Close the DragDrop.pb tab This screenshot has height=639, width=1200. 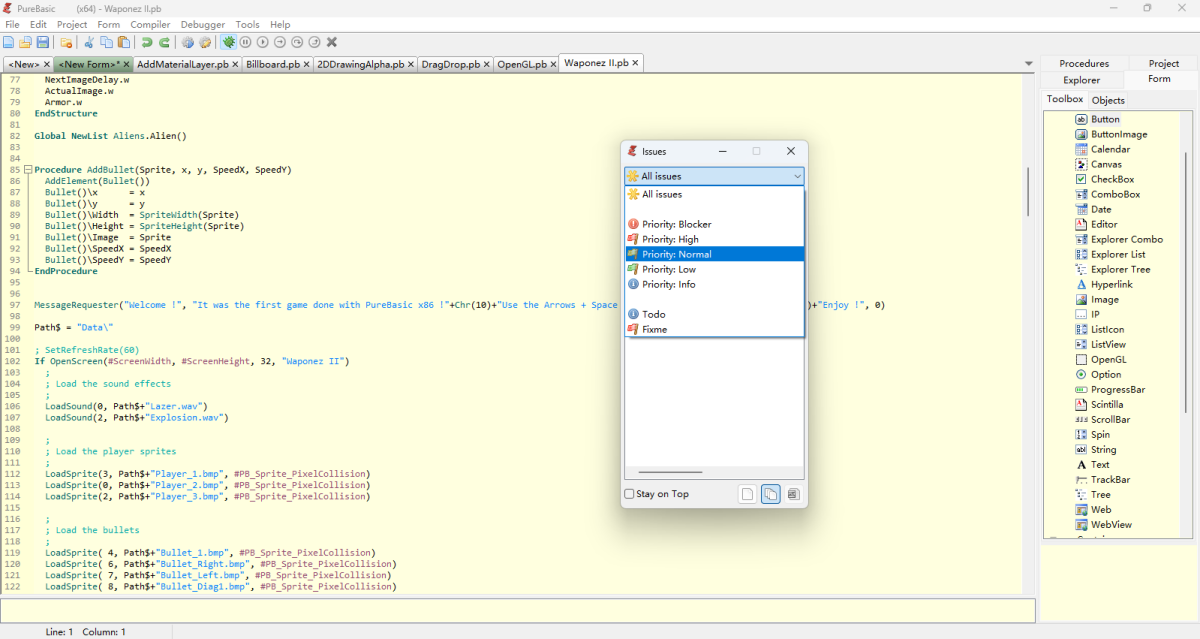click(x=487, y=64)
